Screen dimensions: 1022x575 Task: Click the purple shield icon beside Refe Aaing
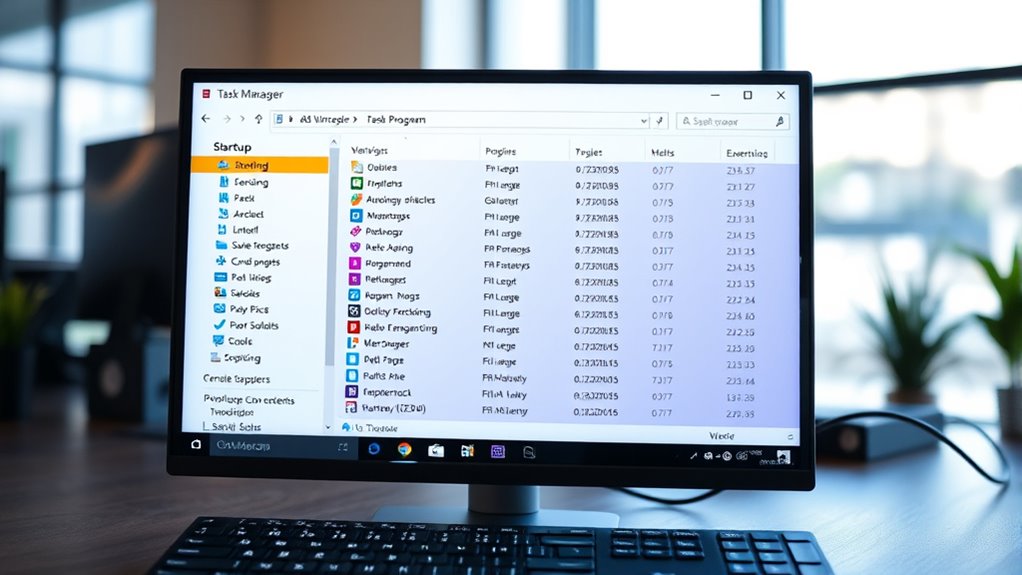355,248
